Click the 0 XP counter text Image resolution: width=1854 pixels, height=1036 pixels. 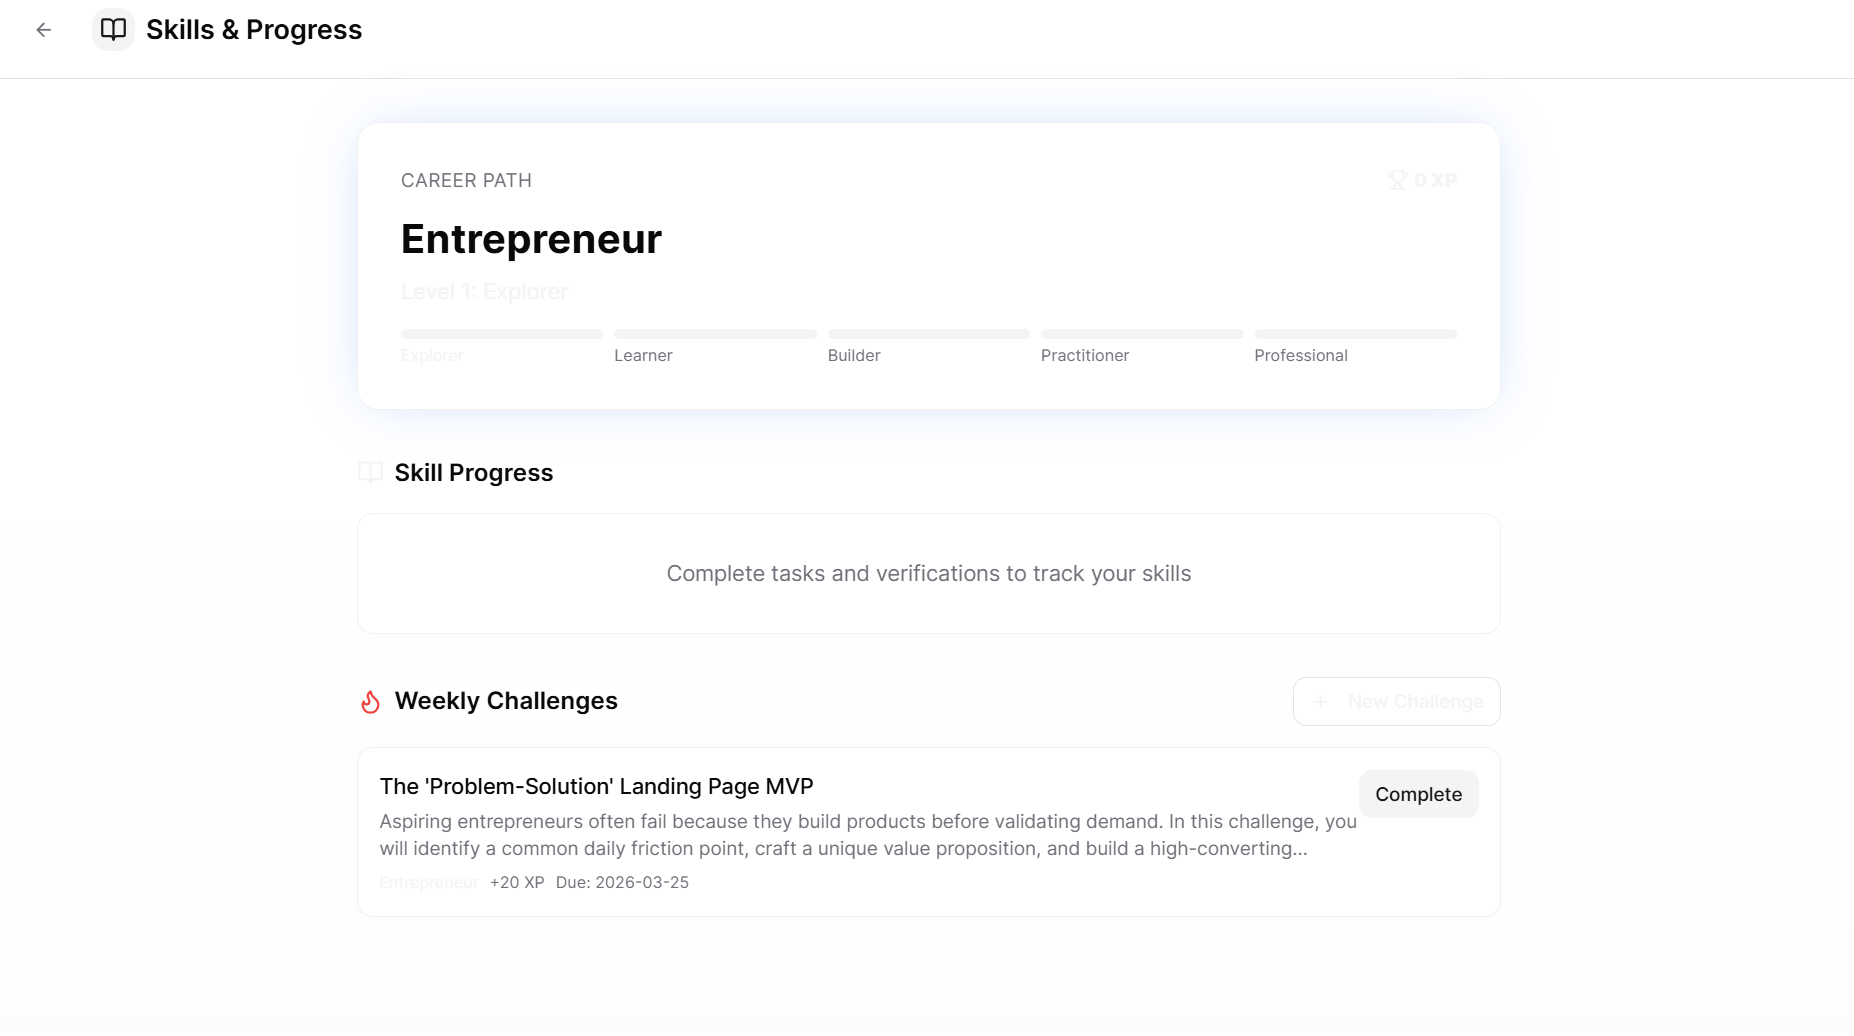[x=1435, y=180]
